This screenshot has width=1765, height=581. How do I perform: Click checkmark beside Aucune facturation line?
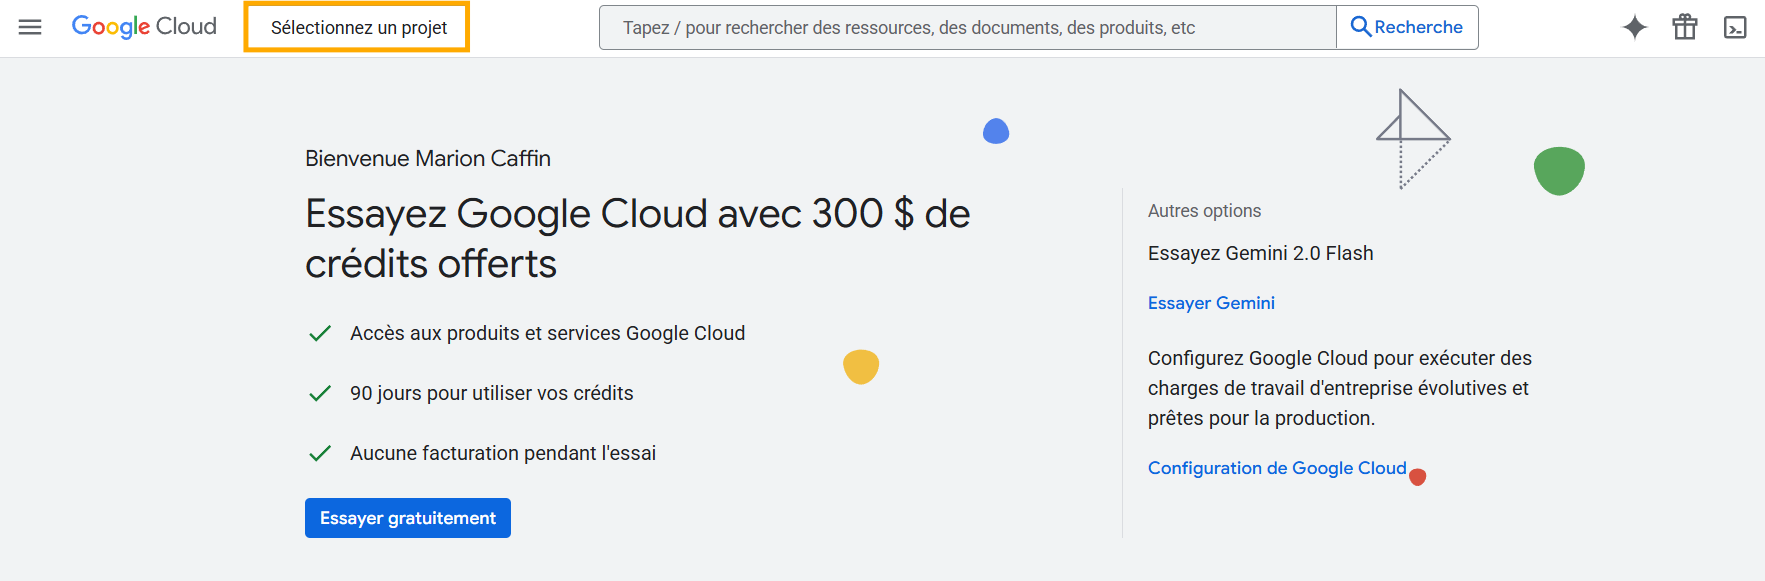coord(320,453)
